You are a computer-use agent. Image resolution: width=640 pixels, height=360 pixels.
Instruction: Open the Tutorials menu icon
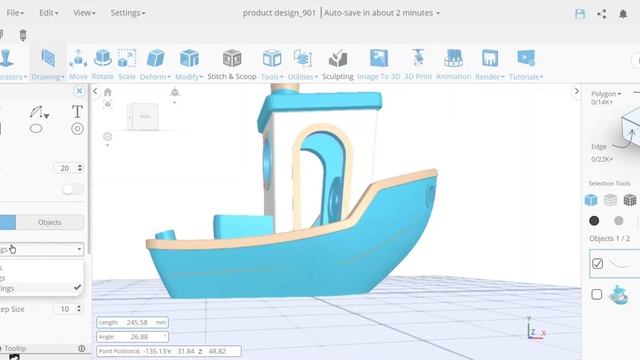click(526, 58)
